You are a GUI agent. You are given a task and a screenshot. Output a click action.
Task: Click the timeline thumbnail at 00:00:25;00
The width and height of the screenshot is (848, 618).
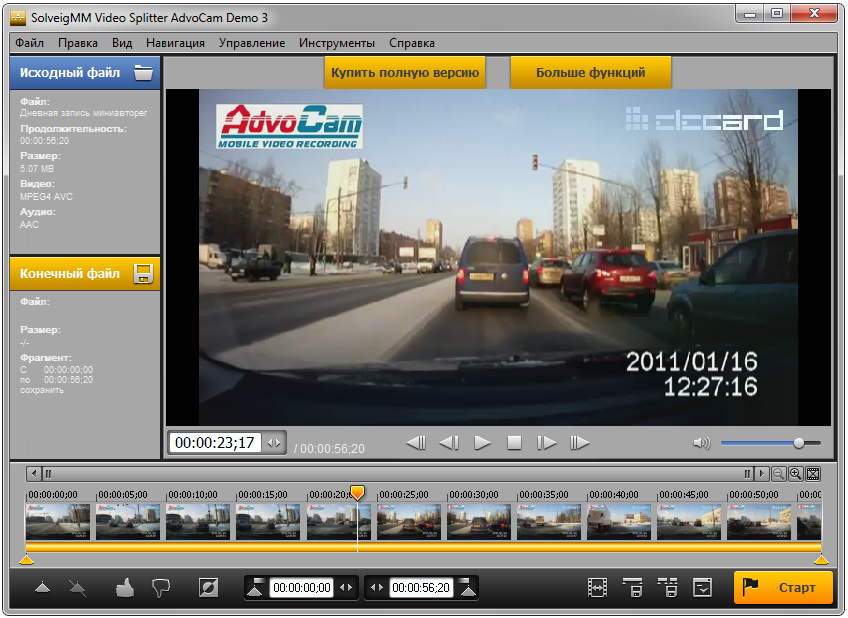409,522
